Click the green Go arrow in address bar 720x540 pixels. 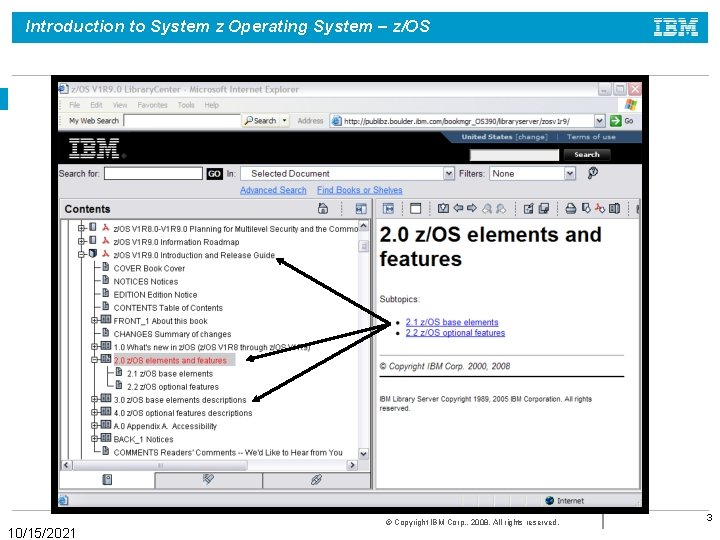tap(615, 121)
